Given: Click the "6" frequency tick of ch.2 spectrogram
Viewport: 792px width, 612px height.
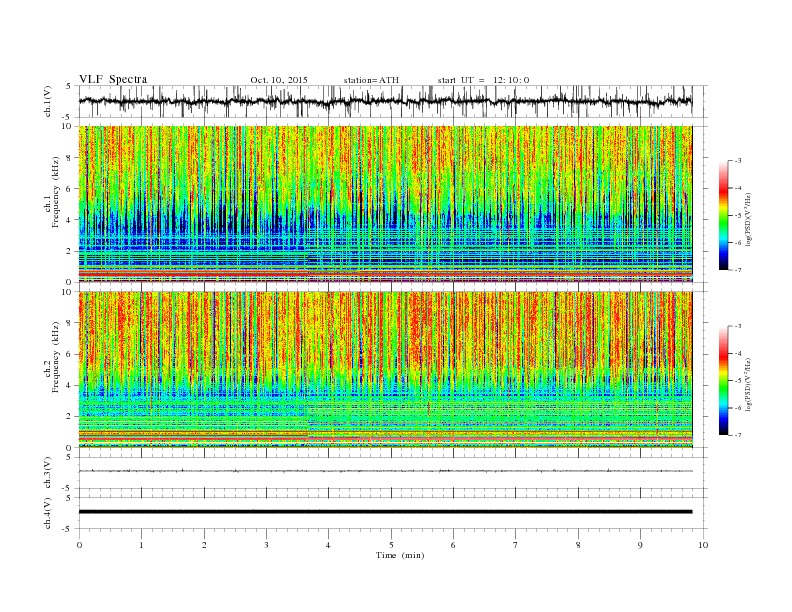Looking at the screenshot, I should pos(70,354).
